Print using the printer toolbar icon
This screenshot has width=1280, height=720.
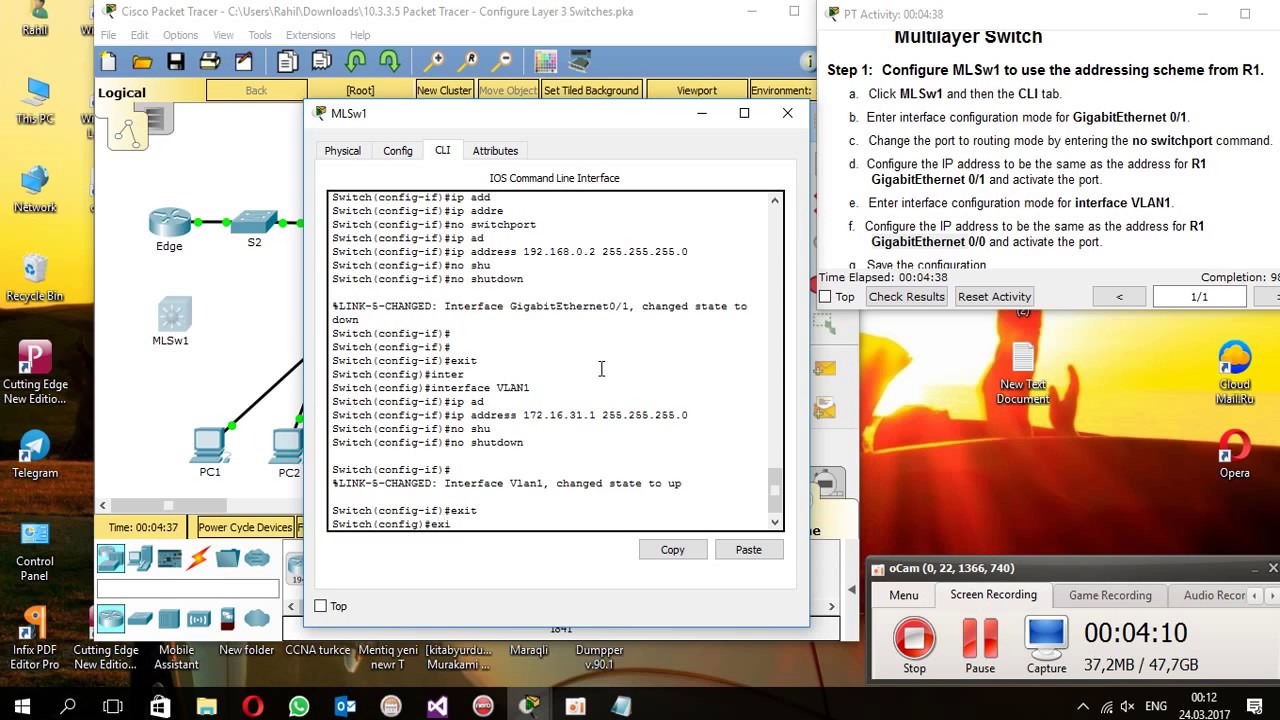coord(210,62)
